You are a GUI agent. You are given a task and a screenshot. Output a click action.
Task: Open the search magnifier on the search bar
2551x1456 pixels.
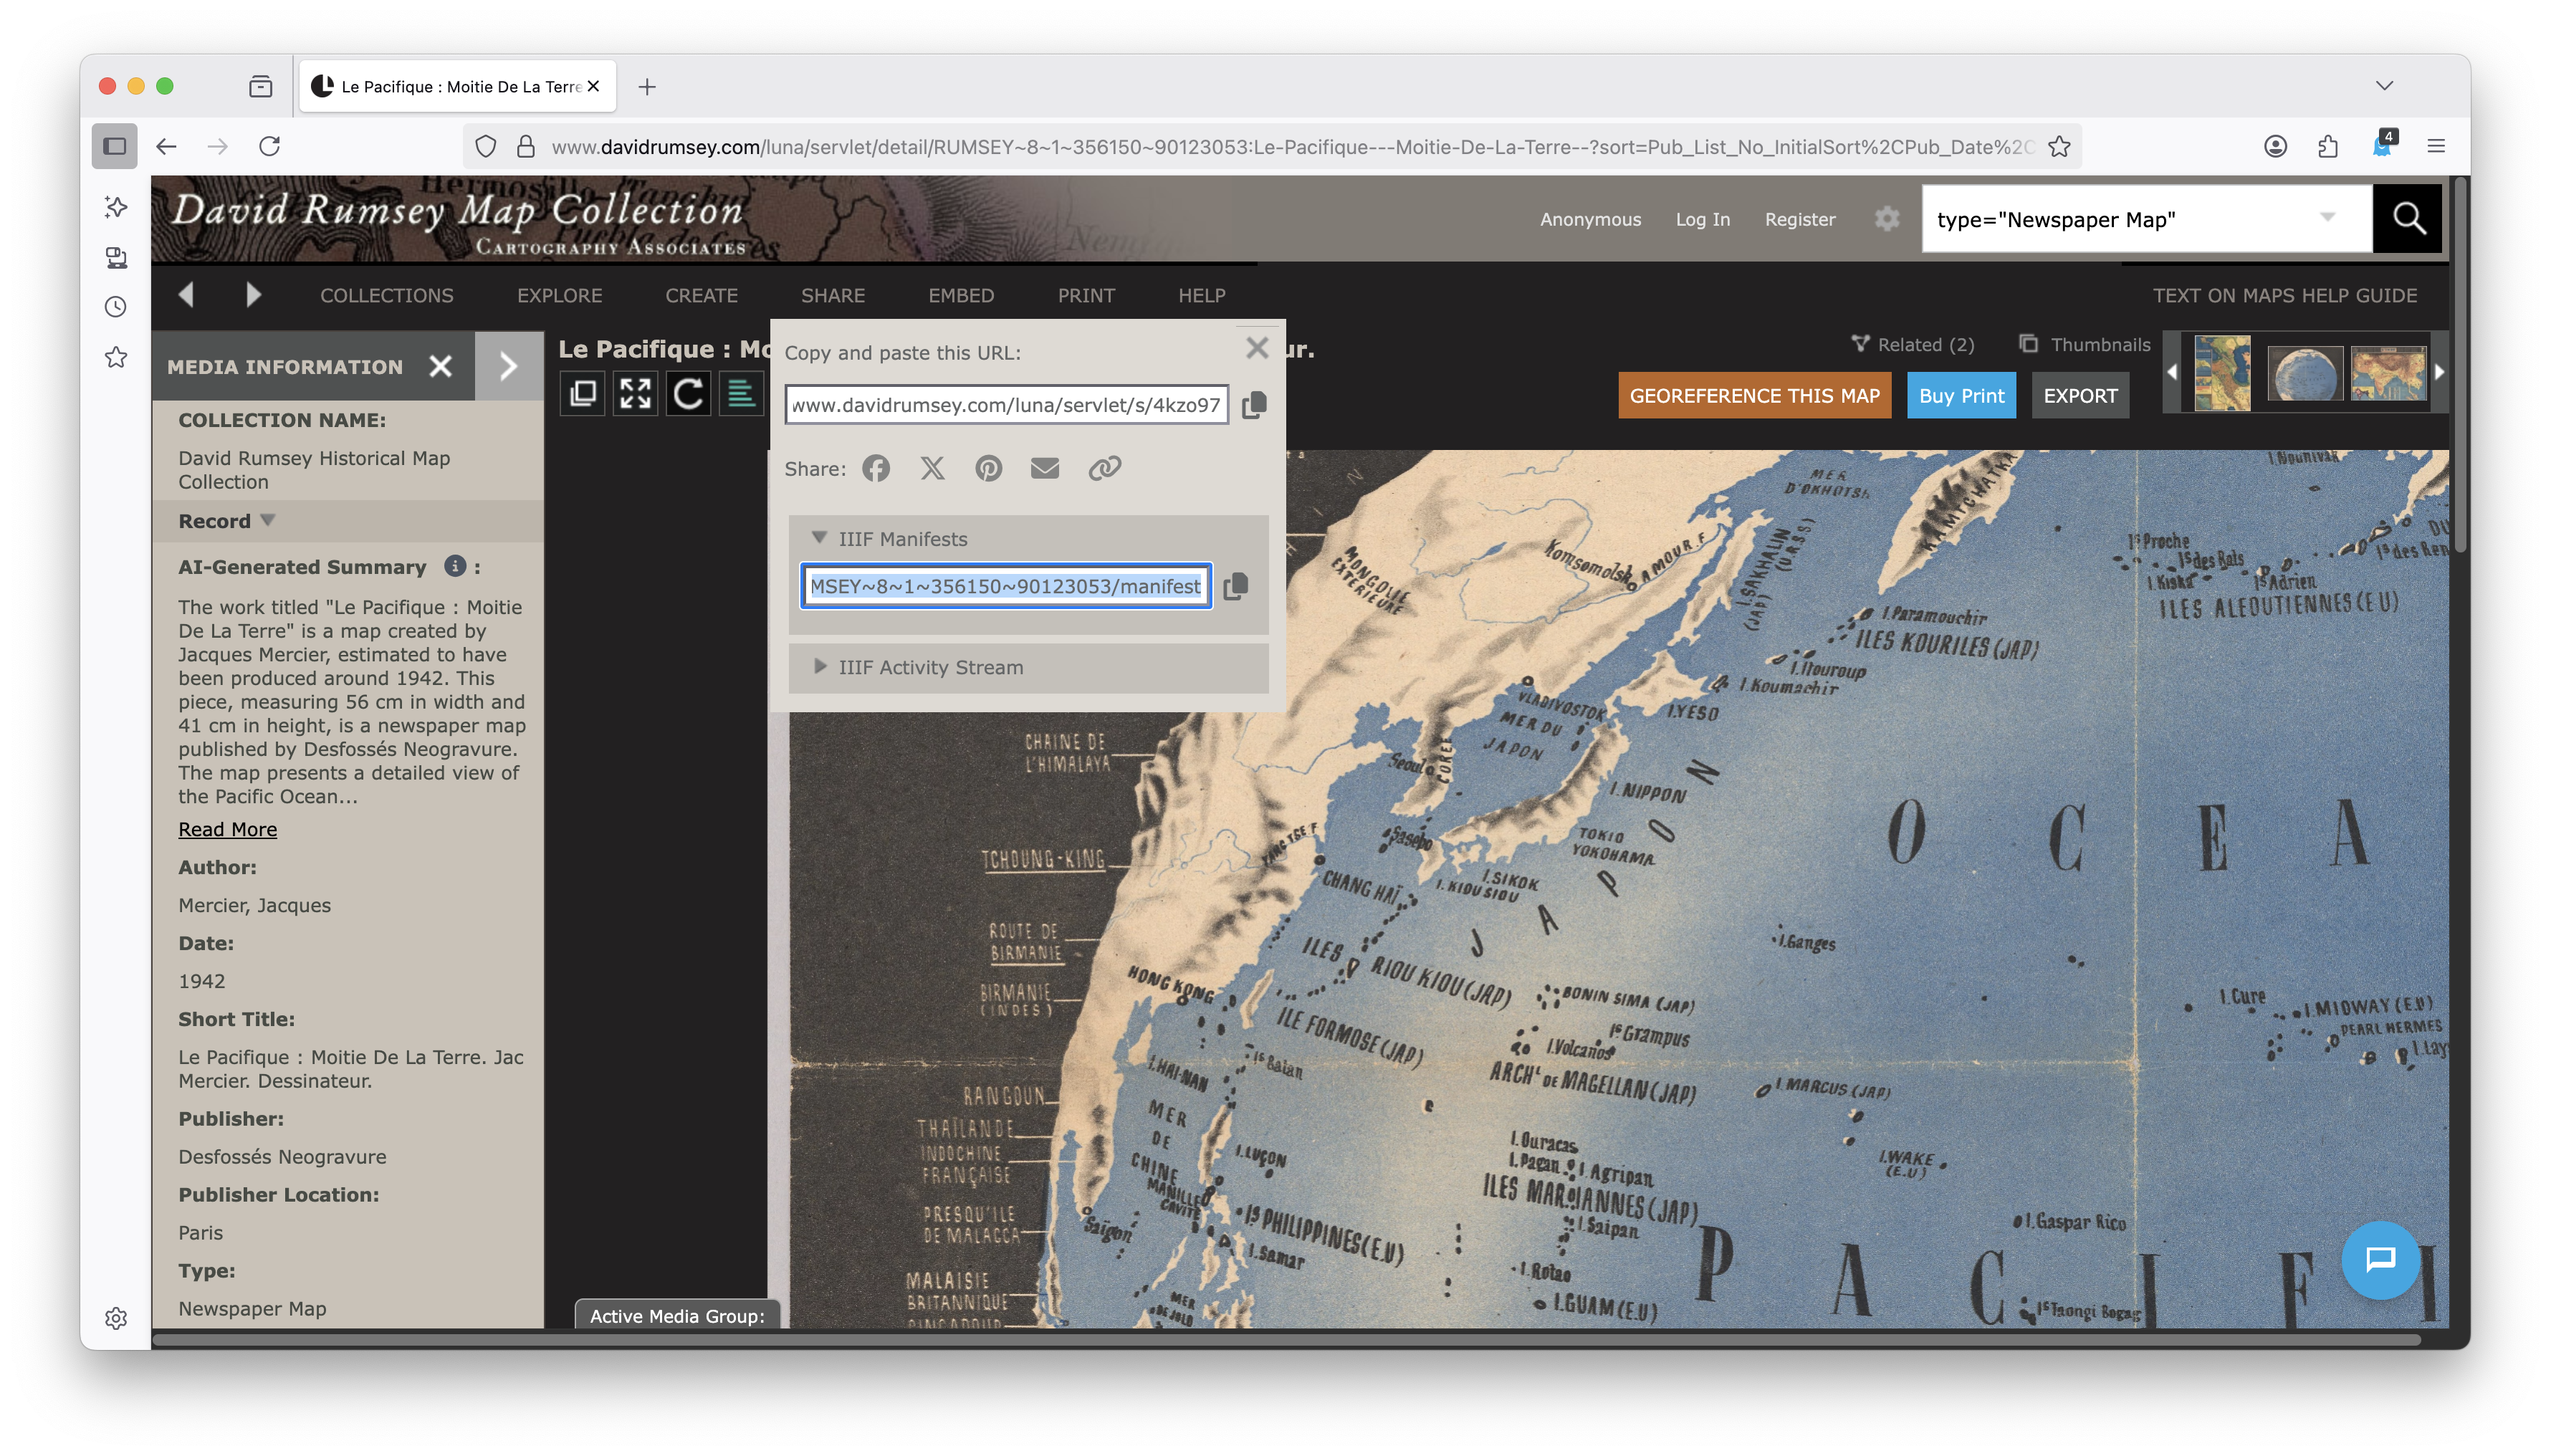click(x=2410, y=218)
